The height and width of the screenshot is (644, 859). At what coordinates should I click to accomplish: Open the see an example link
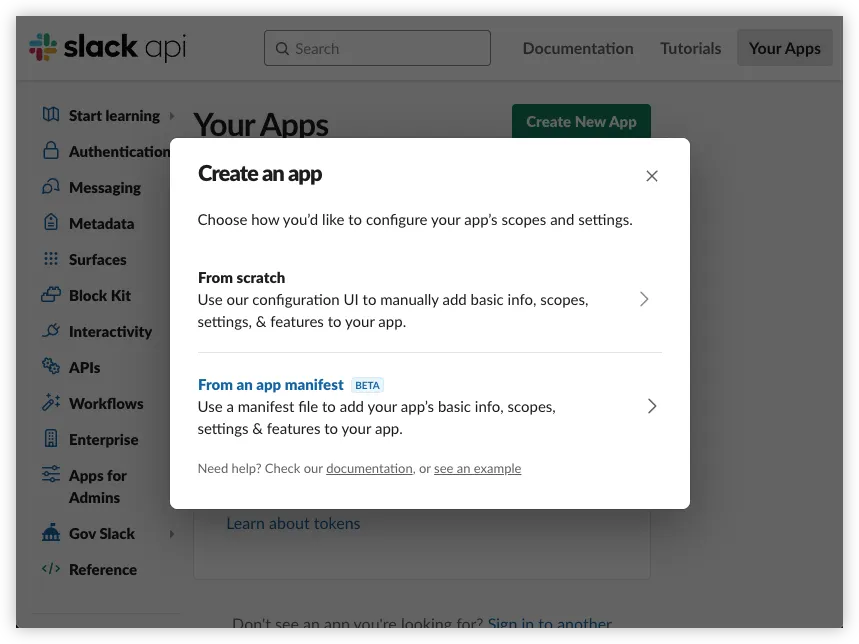tap(477, 469)
